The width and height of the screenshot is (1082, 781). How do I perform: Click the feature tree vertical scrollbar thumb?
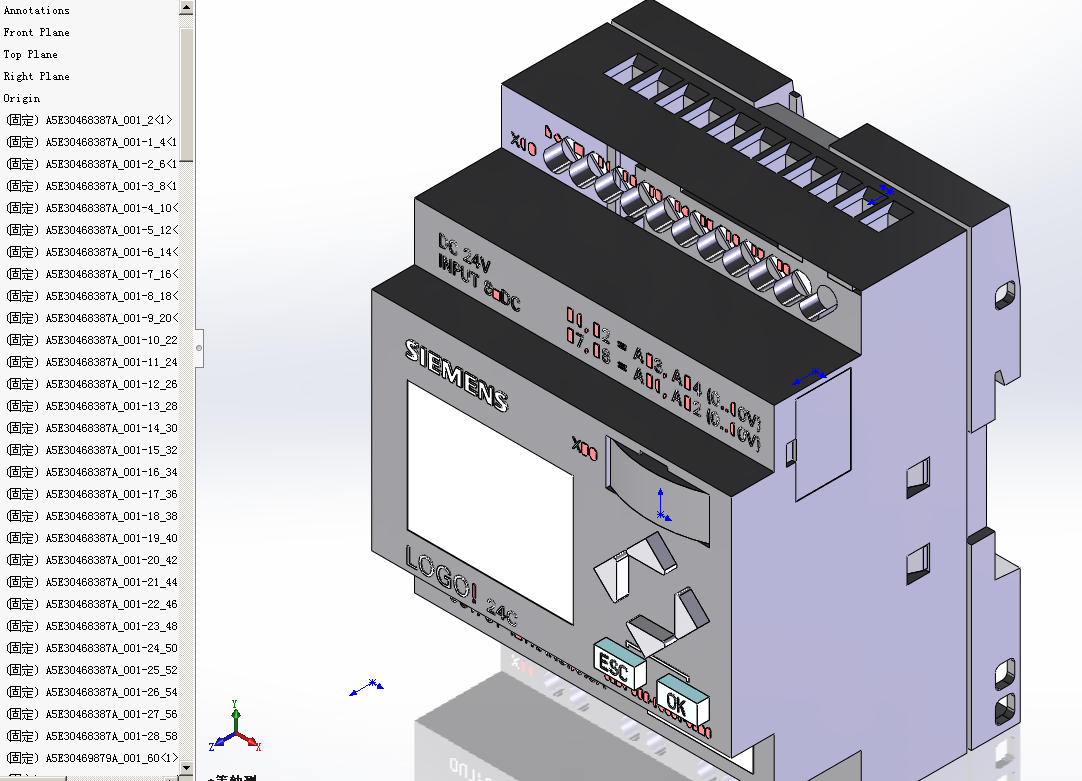186,93
